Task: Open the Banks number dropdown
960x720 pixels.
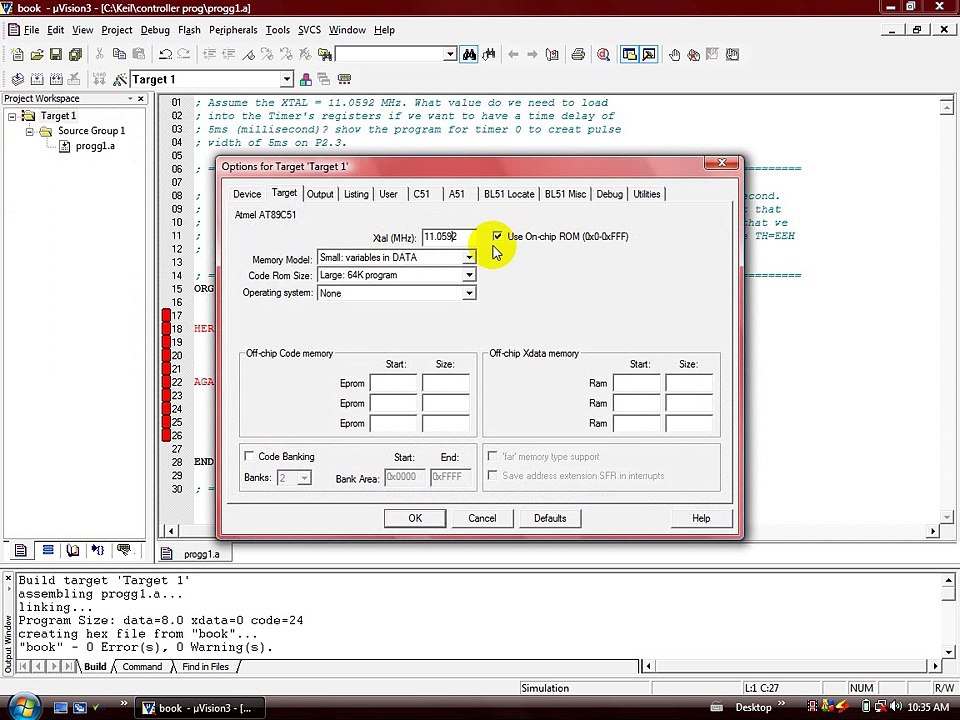Action: click(304, 478)
